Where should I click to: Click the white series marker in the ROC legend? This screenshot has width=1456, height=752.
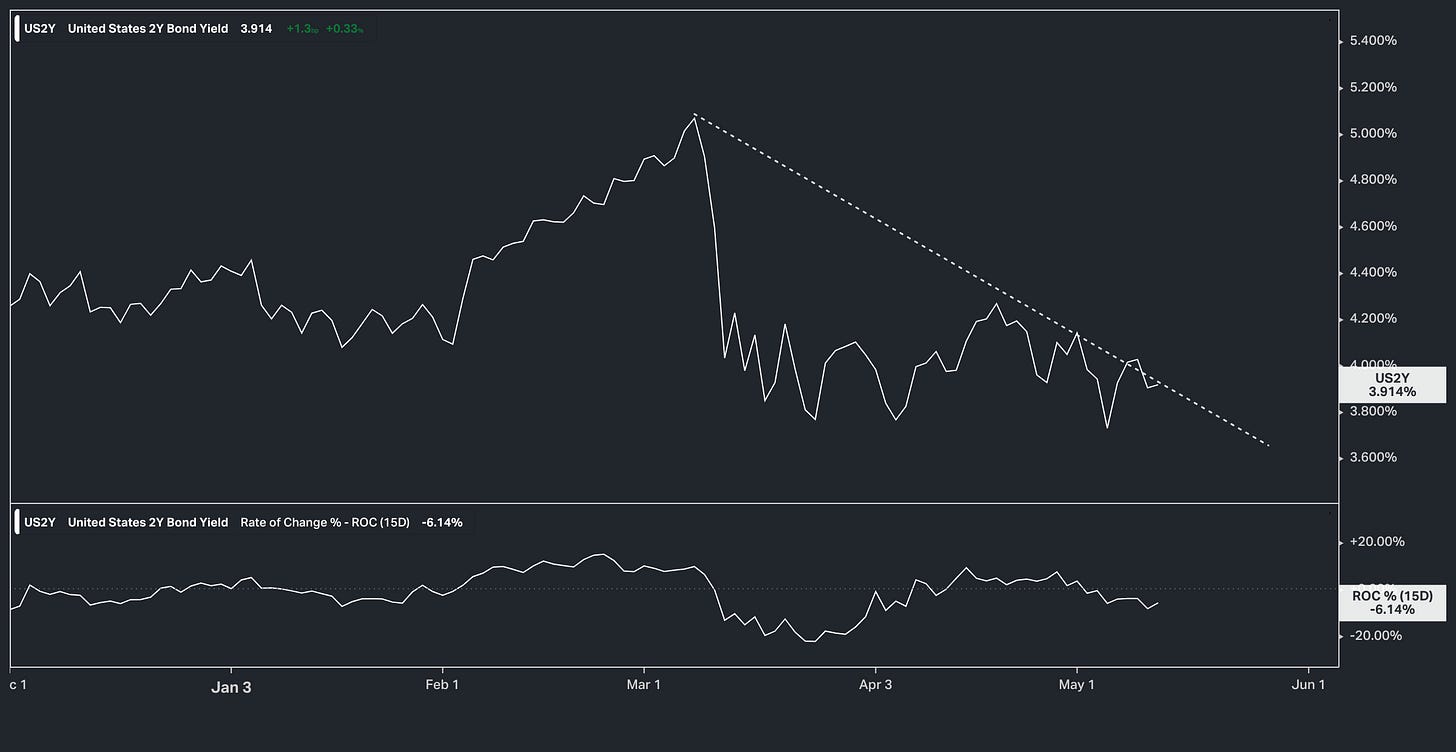click(17, 522)
